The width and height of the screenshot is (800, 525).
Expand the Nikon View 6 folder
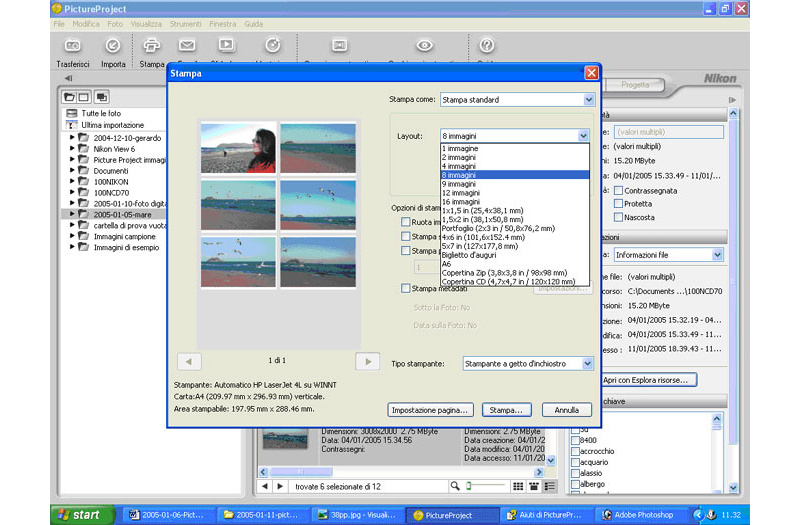[x=72, y=148]
